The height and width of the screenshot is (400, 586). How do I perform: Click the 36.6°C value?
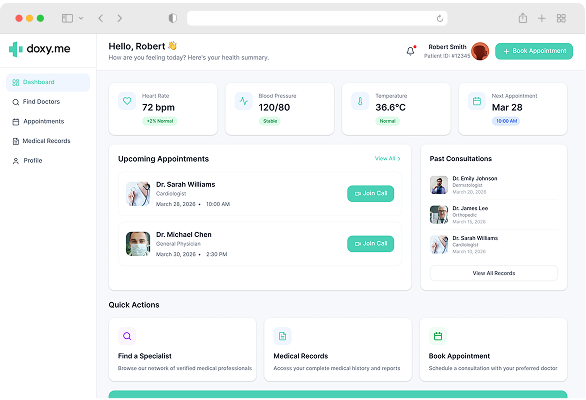(x=391, y=108)
